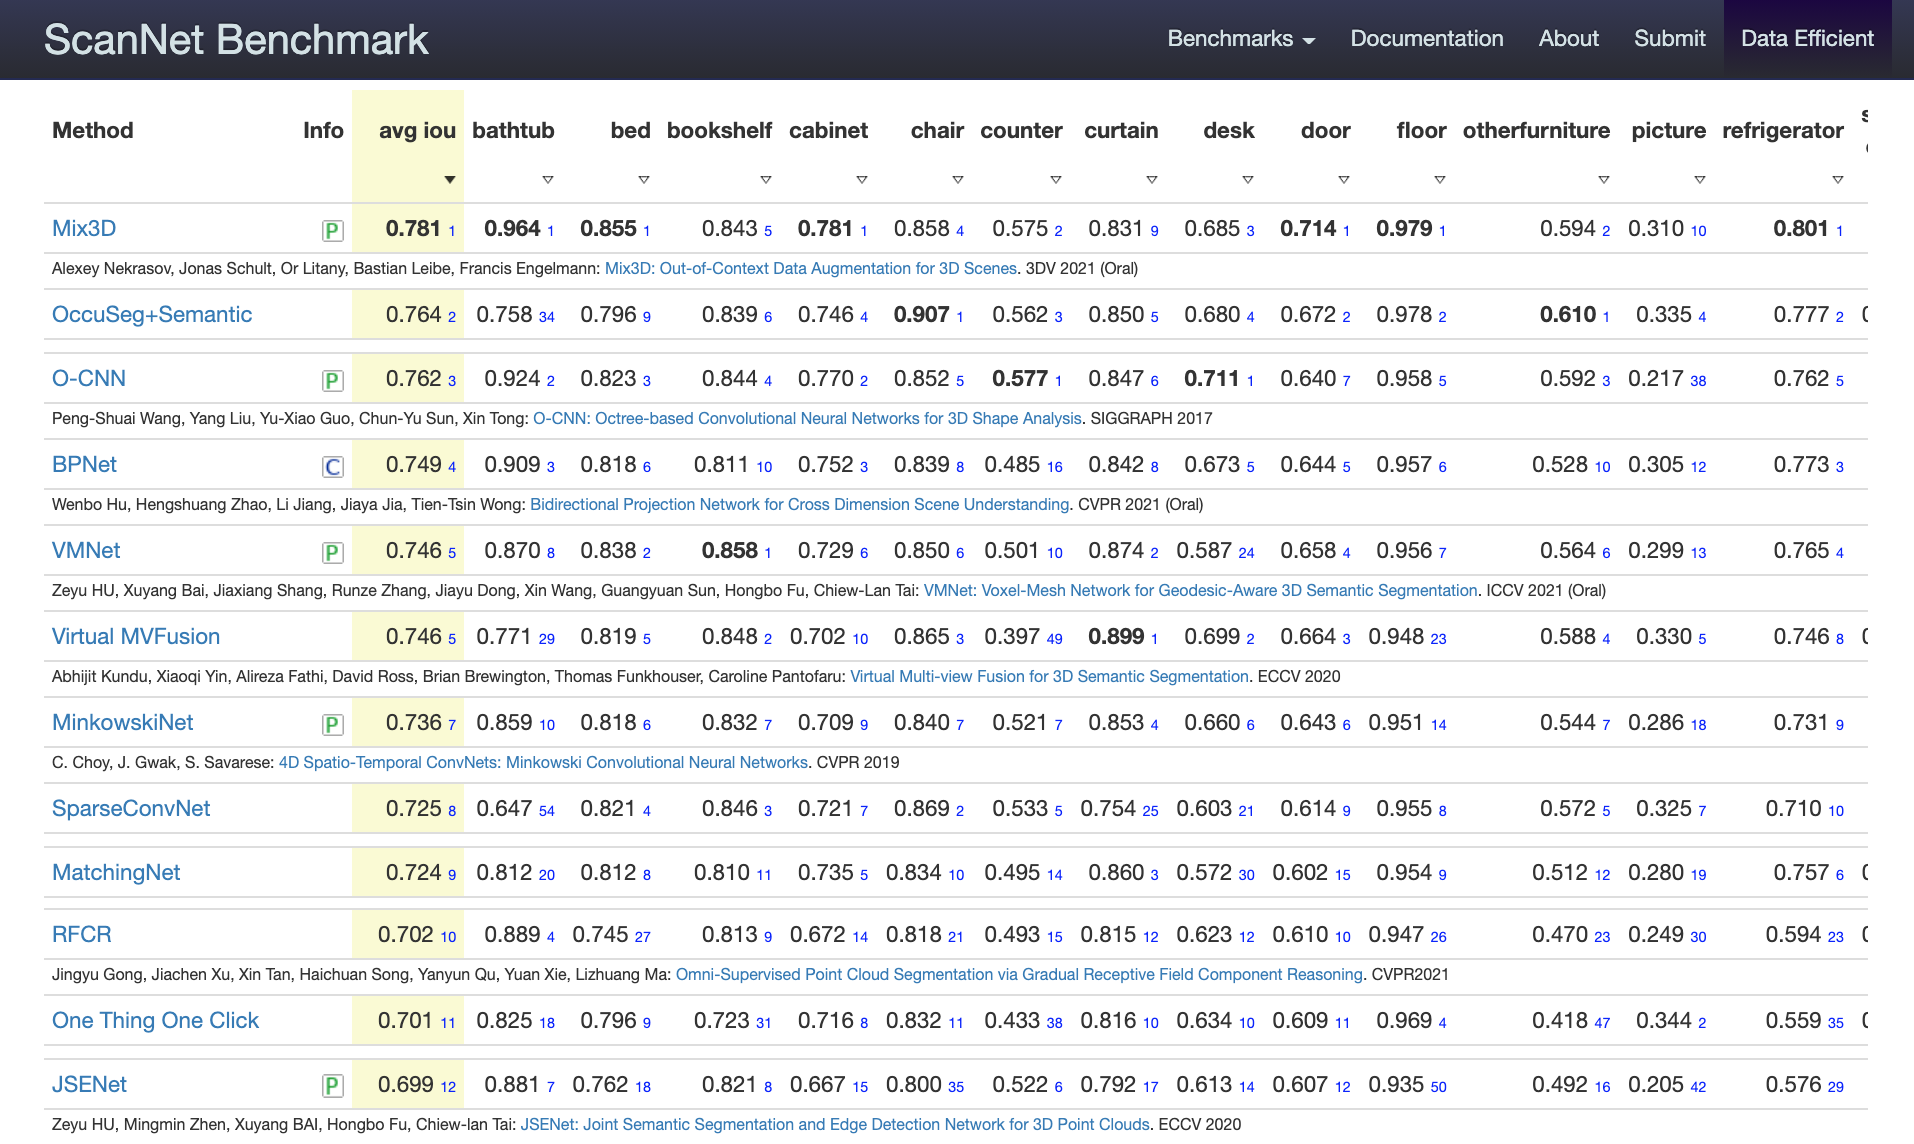1914x1144 pixels.
Task: Click the Info column header
Action: click(323, 130)
